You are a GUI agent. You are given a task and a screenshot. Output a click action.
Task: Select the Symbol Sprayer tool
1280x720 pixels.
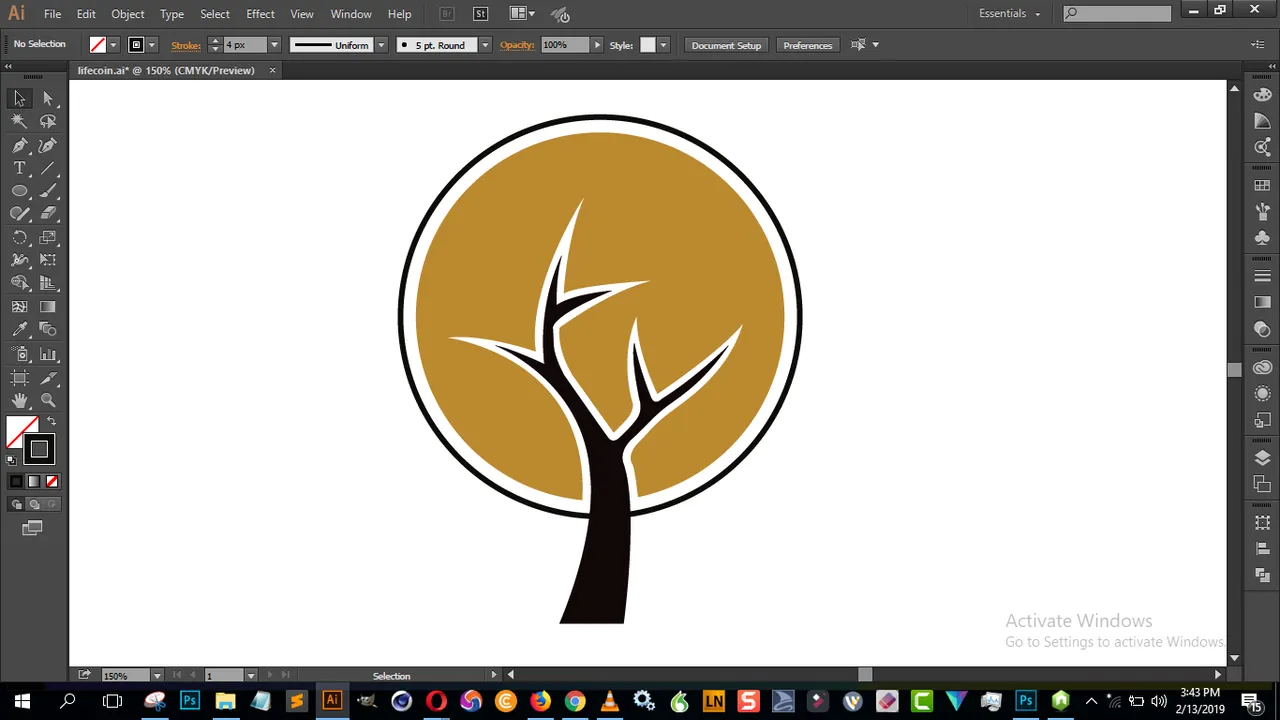19,354
